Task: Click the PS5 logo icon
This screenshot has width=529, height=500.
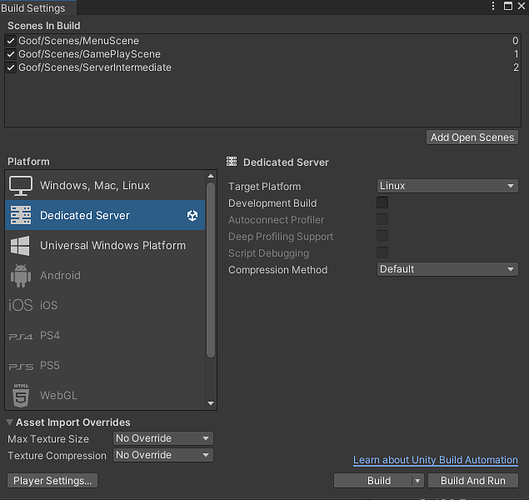Action: (x=21, y=366)
